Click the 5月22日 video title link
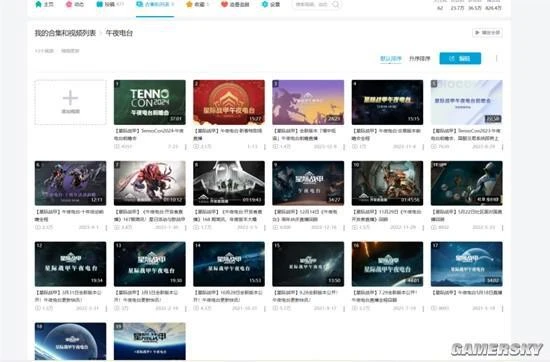The height and width of the screenshot is (362, 550). pos(467,215)
